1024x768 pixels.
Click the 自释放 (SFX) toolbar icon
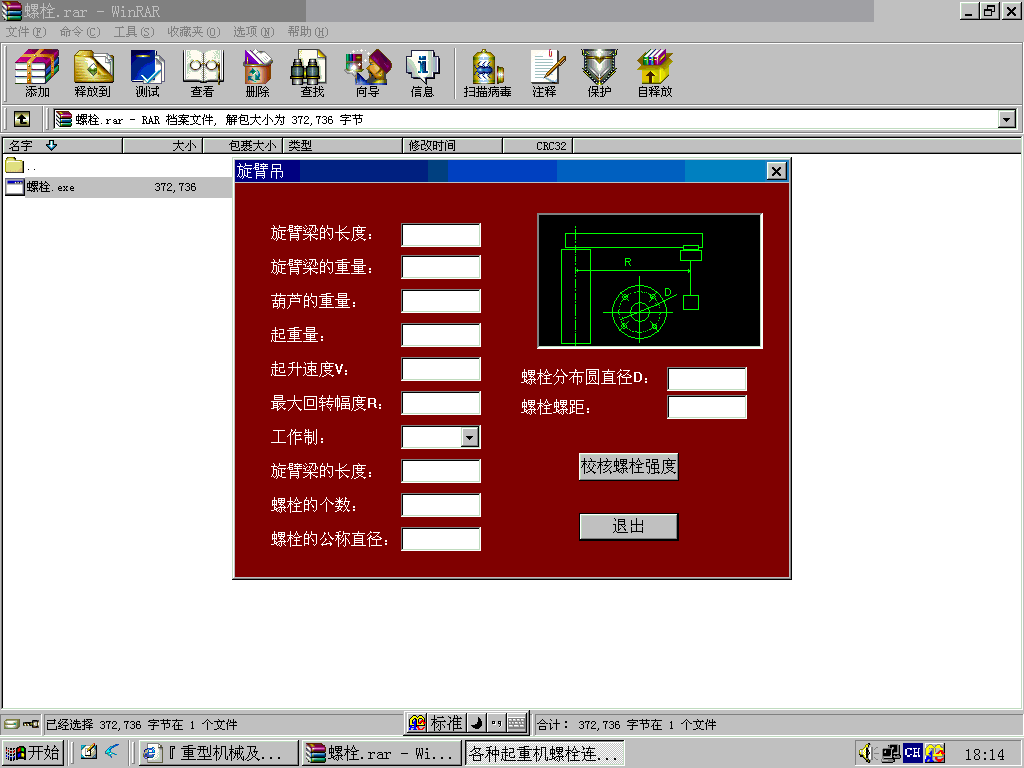tap(654, 68)
